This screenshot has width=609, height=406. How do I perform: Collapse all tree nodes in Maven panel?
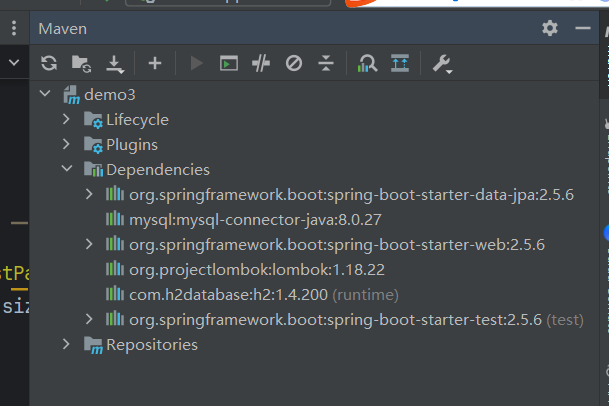pyautogui.click(x=326, y=64)
